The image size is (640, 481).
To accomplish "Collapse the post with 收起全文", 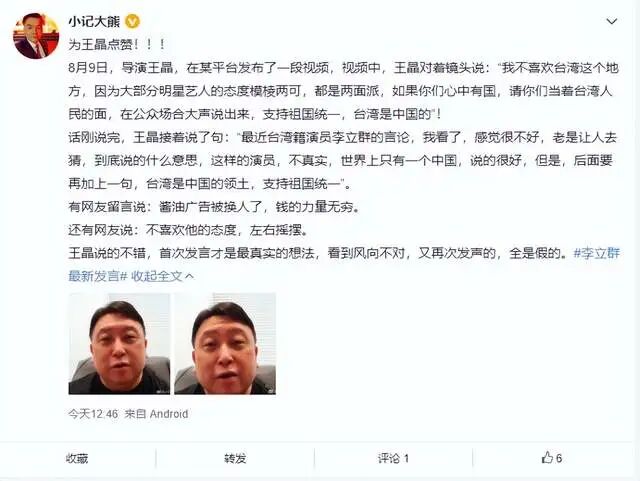I will click(x=157, y=276).
